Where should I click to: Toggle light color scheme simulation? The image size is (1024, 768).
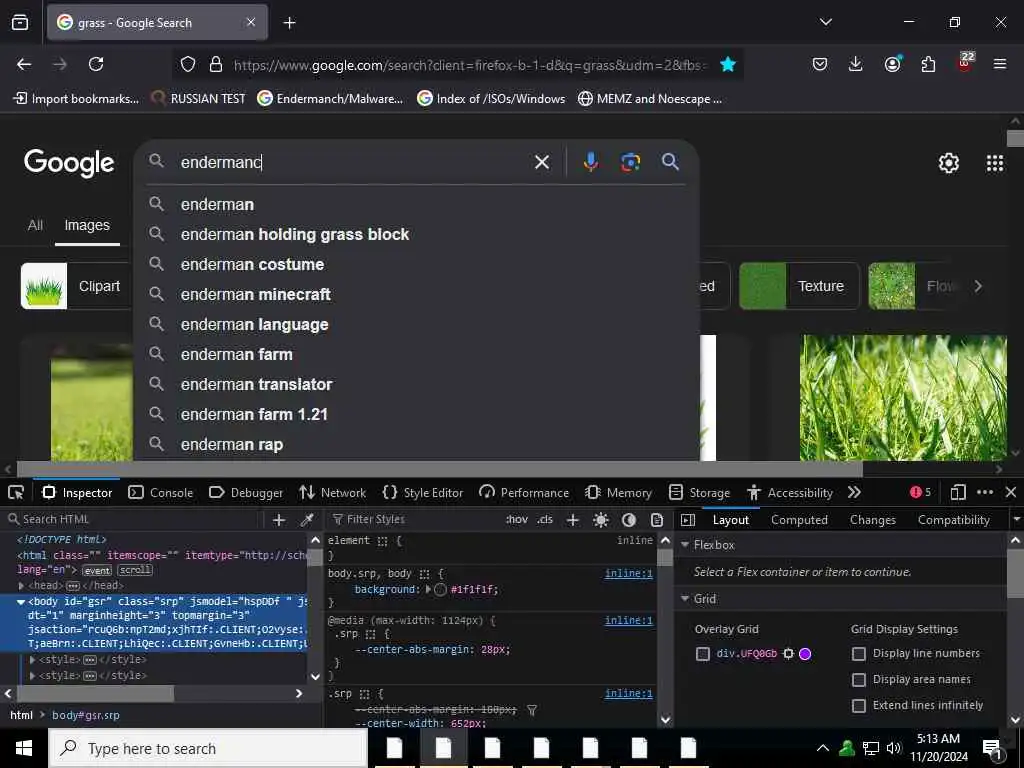coord(601,520)
